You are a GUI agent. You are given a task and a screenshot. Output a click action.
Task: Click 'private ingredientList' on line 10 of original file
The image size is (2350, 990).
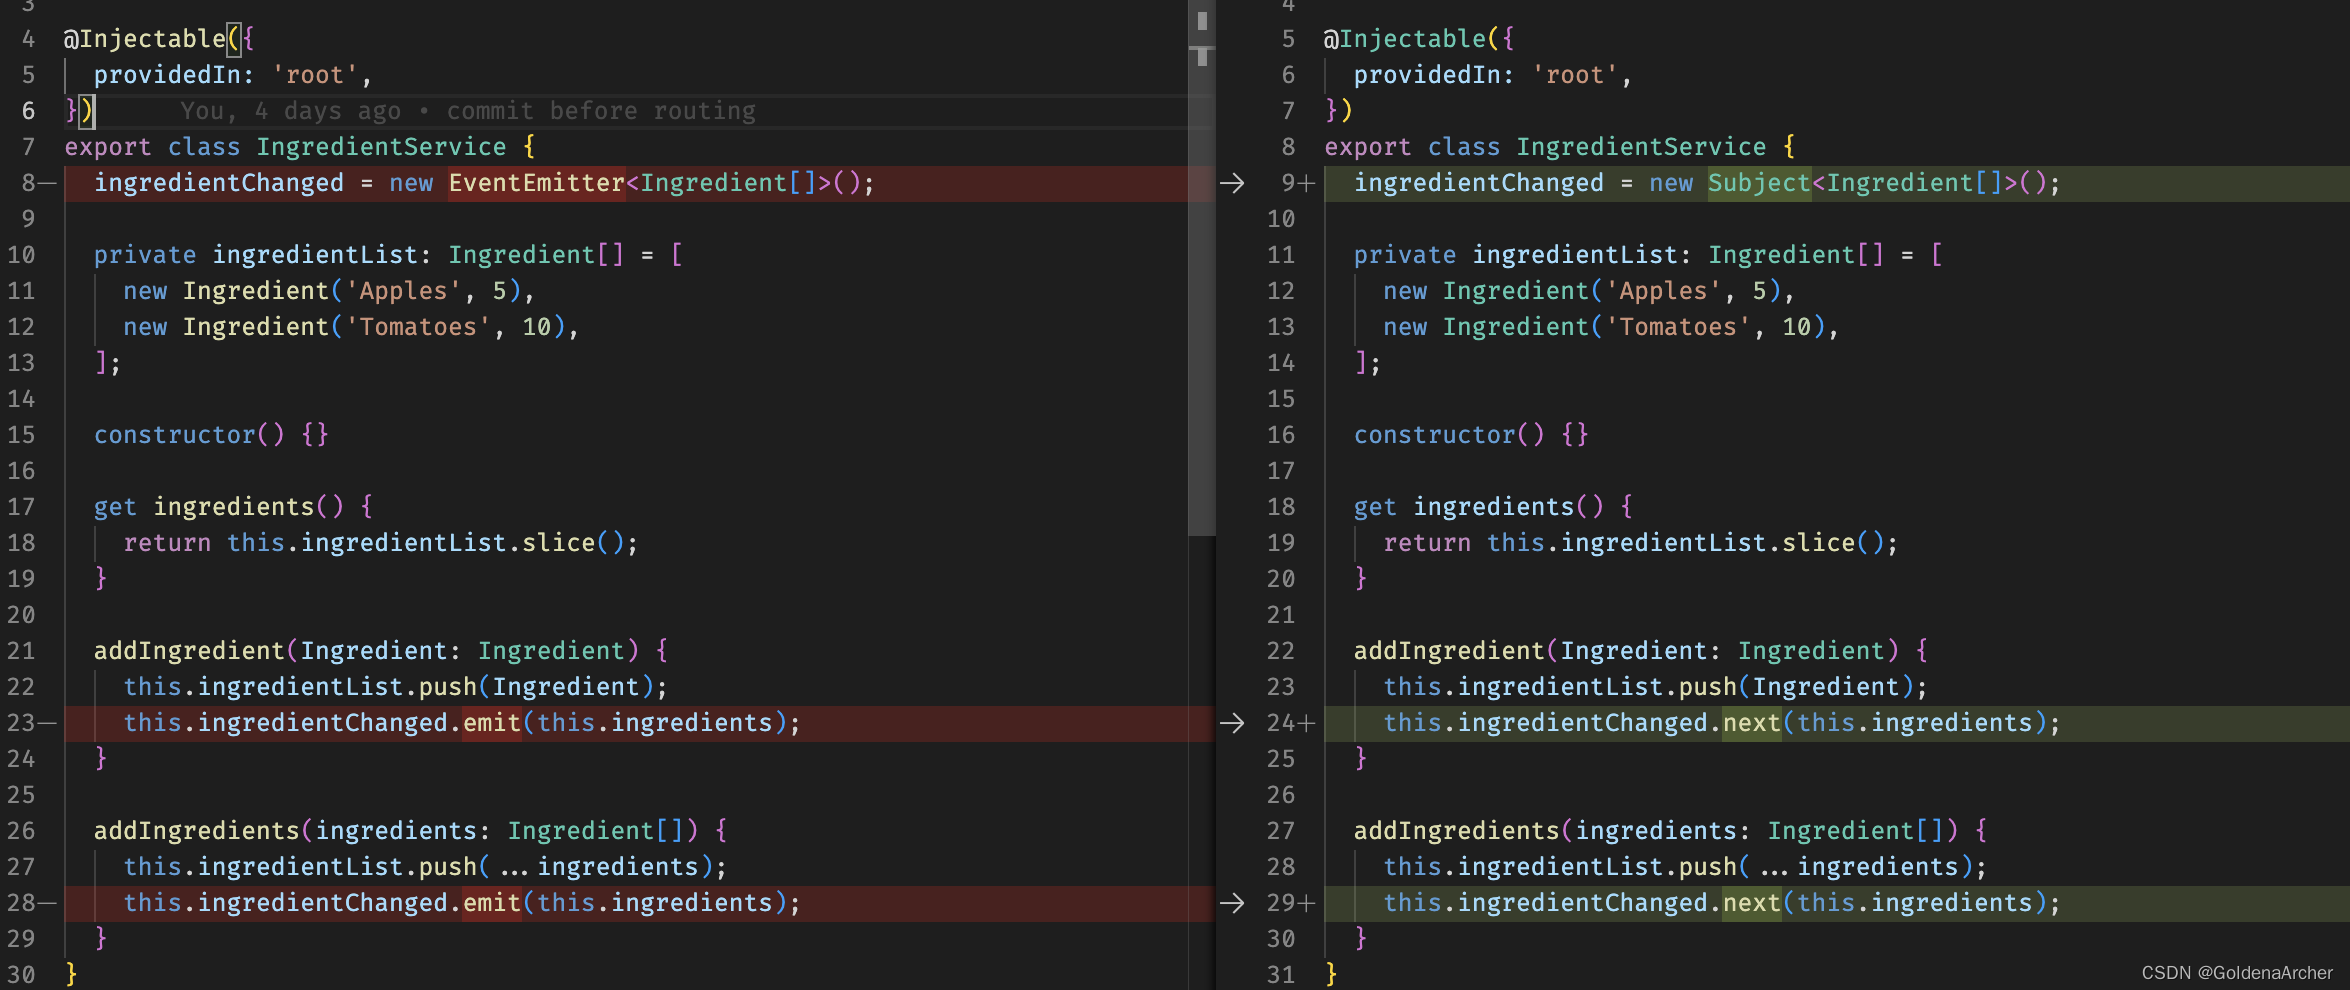(256, 255)
